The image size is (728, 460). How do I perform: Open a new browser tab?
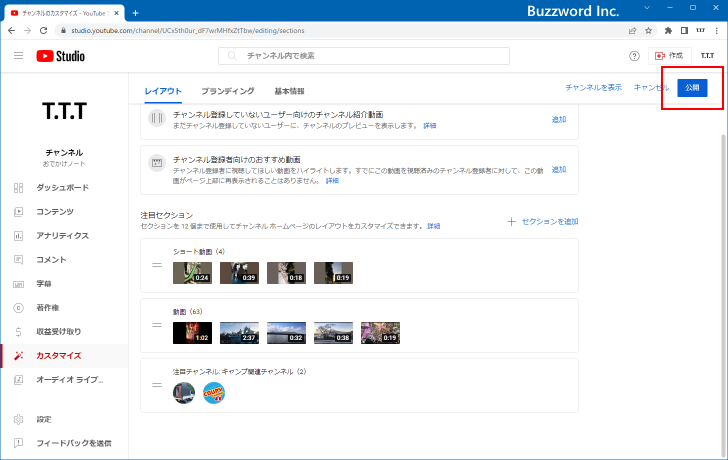click(135, 13)
